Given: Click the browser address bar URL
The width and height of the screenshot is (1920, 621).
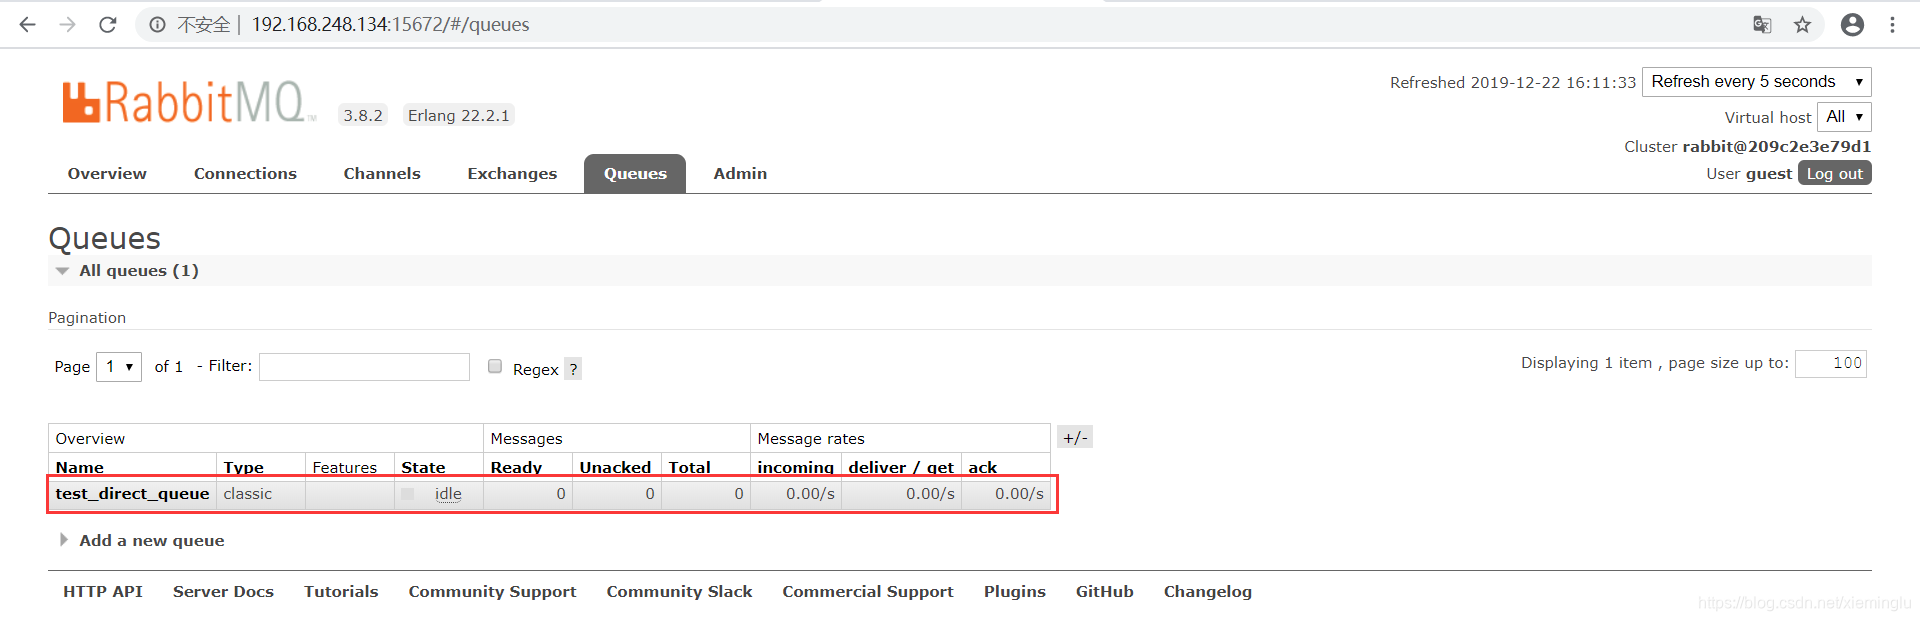Looking at the screenshot, I should 390,25.
